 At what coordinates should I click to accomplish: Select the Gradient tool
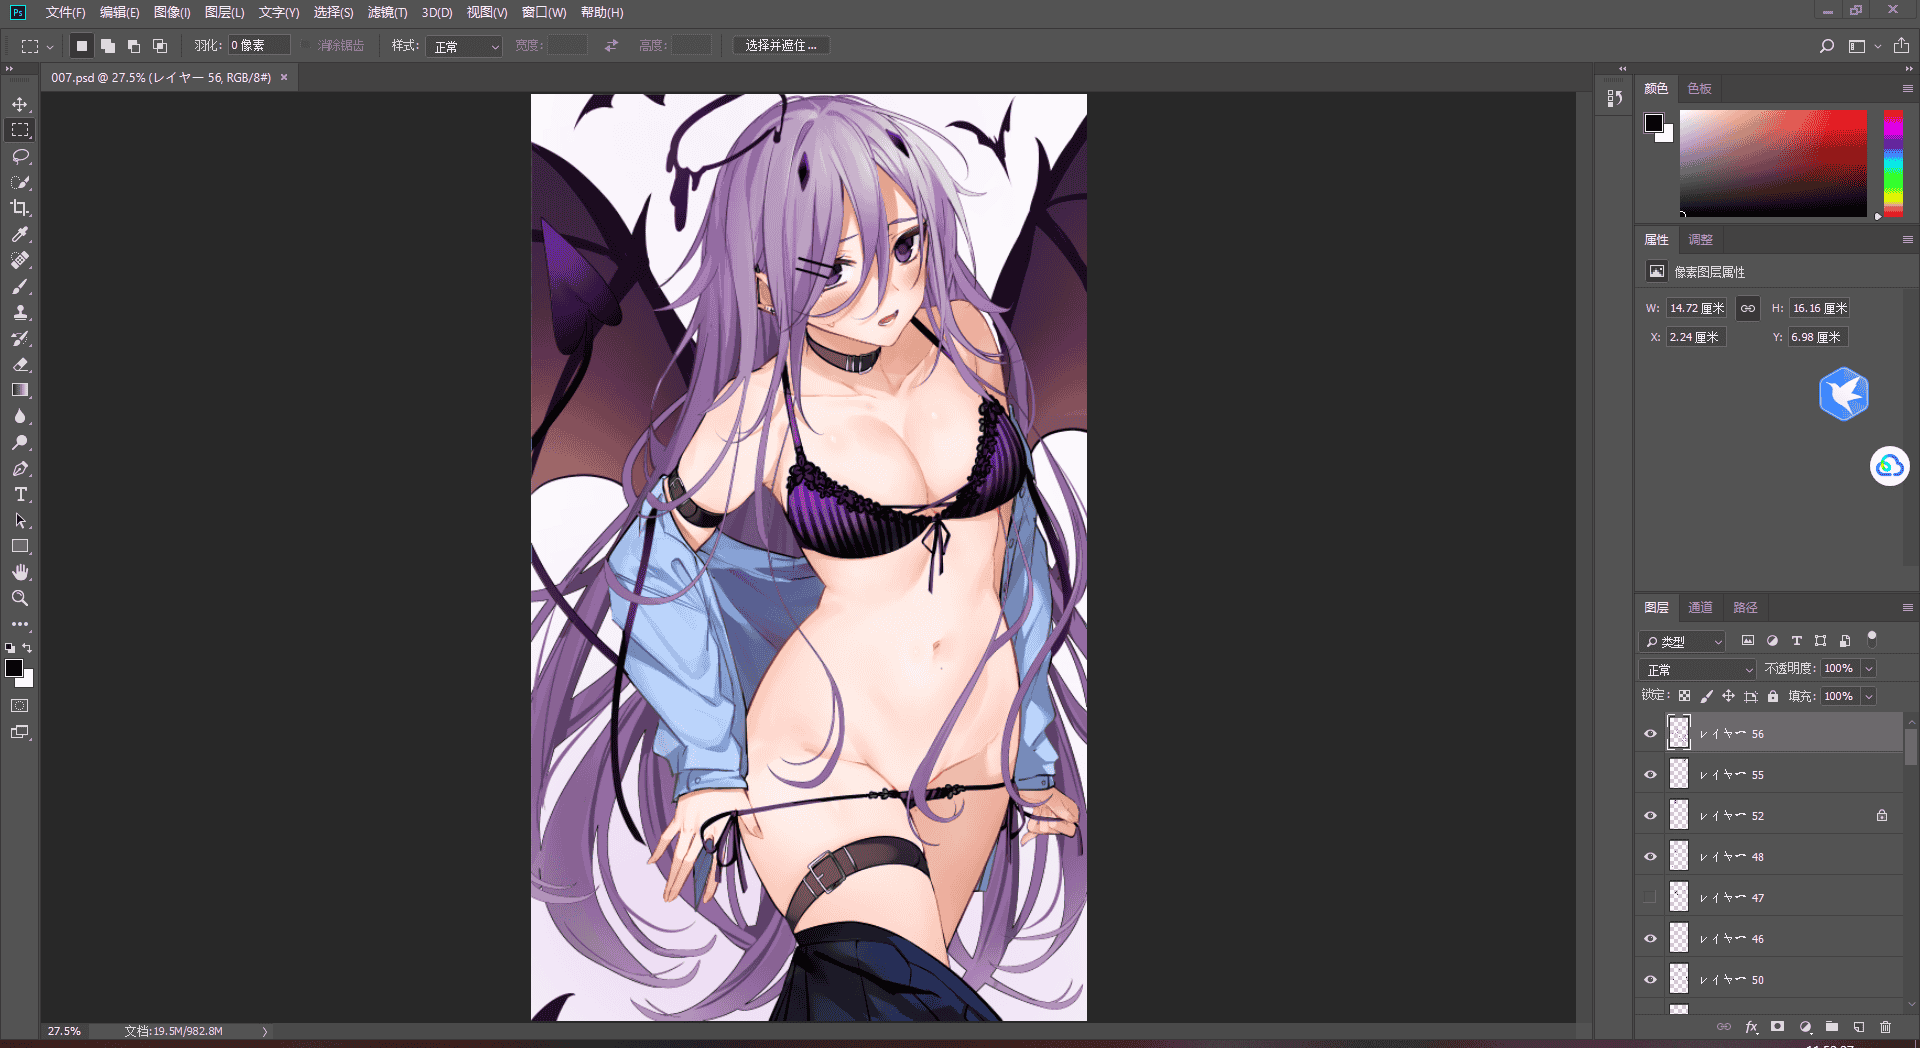(20, 390)
